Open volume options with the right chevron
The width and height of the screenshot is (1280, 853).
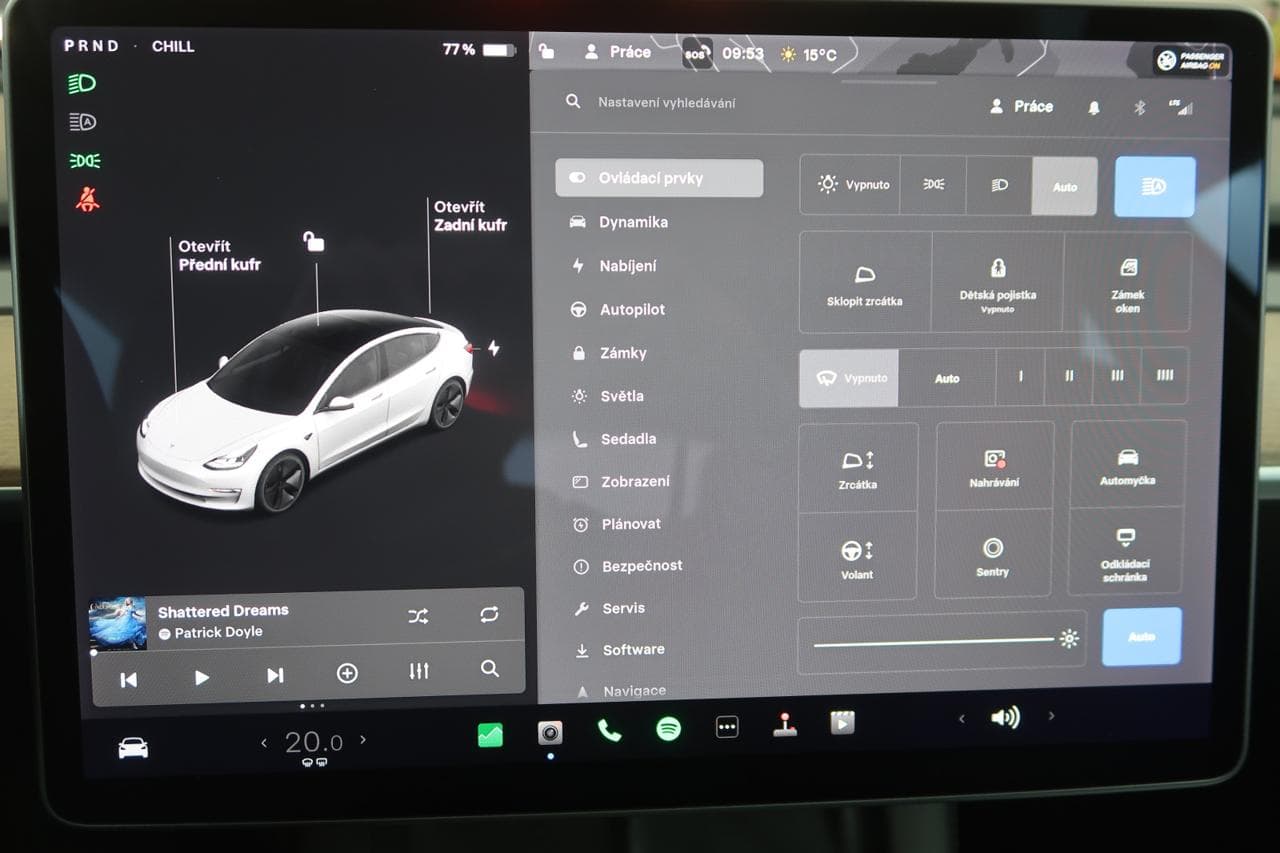point(1051,717)
